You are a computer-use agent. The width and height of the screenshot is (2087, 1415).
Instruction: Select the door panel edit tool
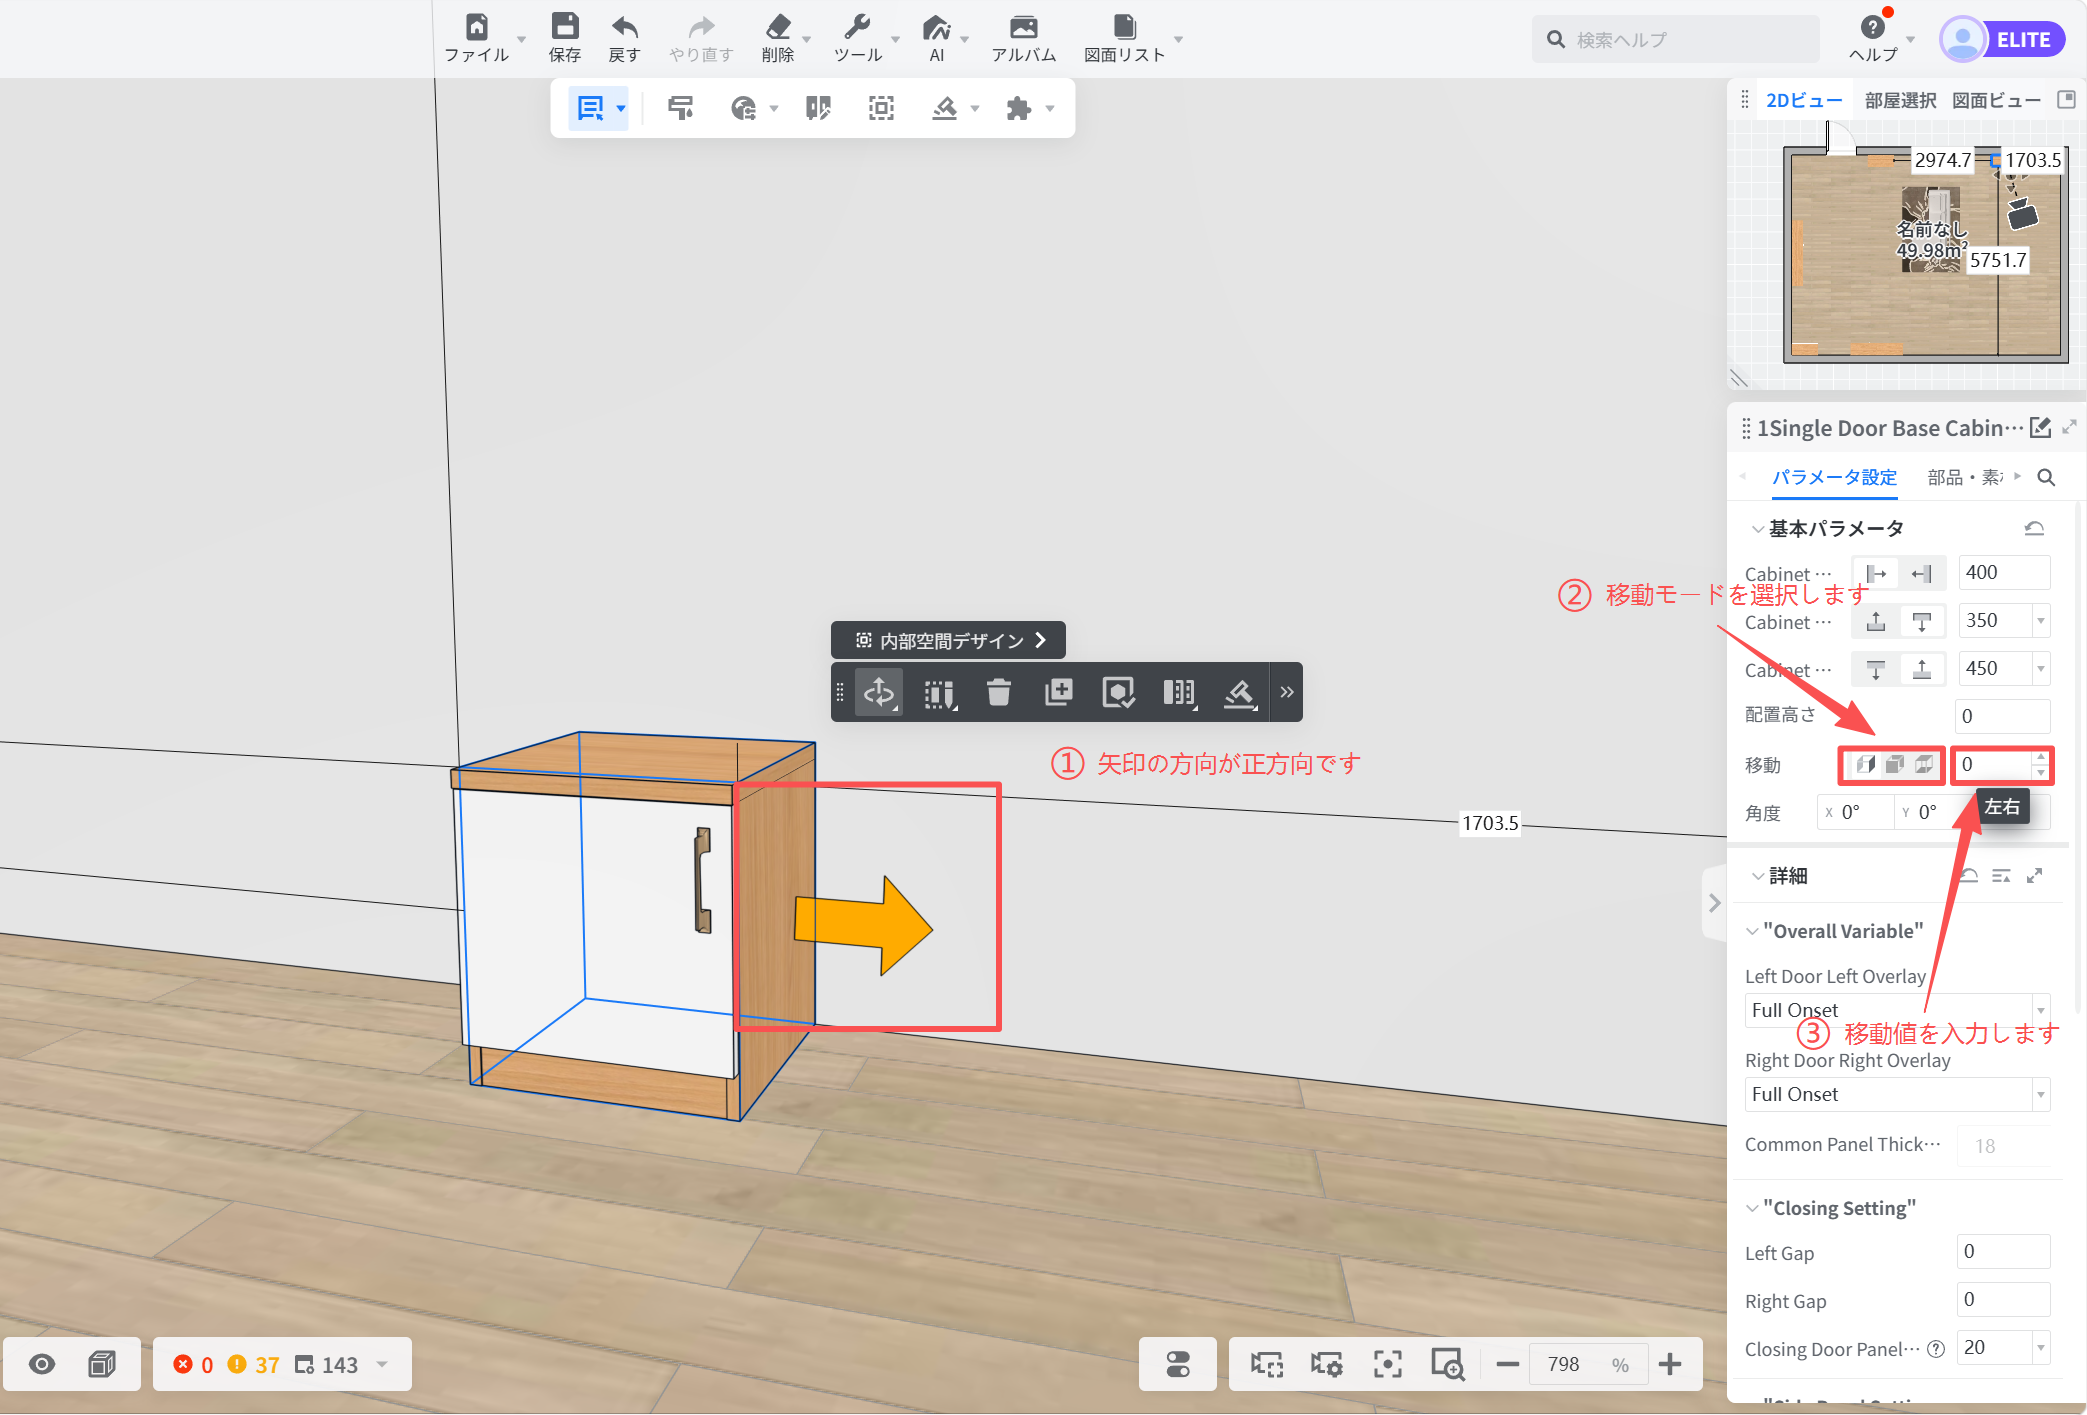click(819, 108)
